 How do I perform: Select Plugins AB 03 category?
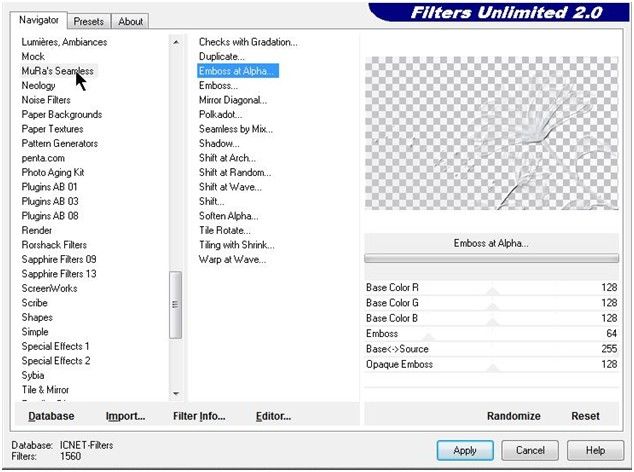[x=50, y=201]
